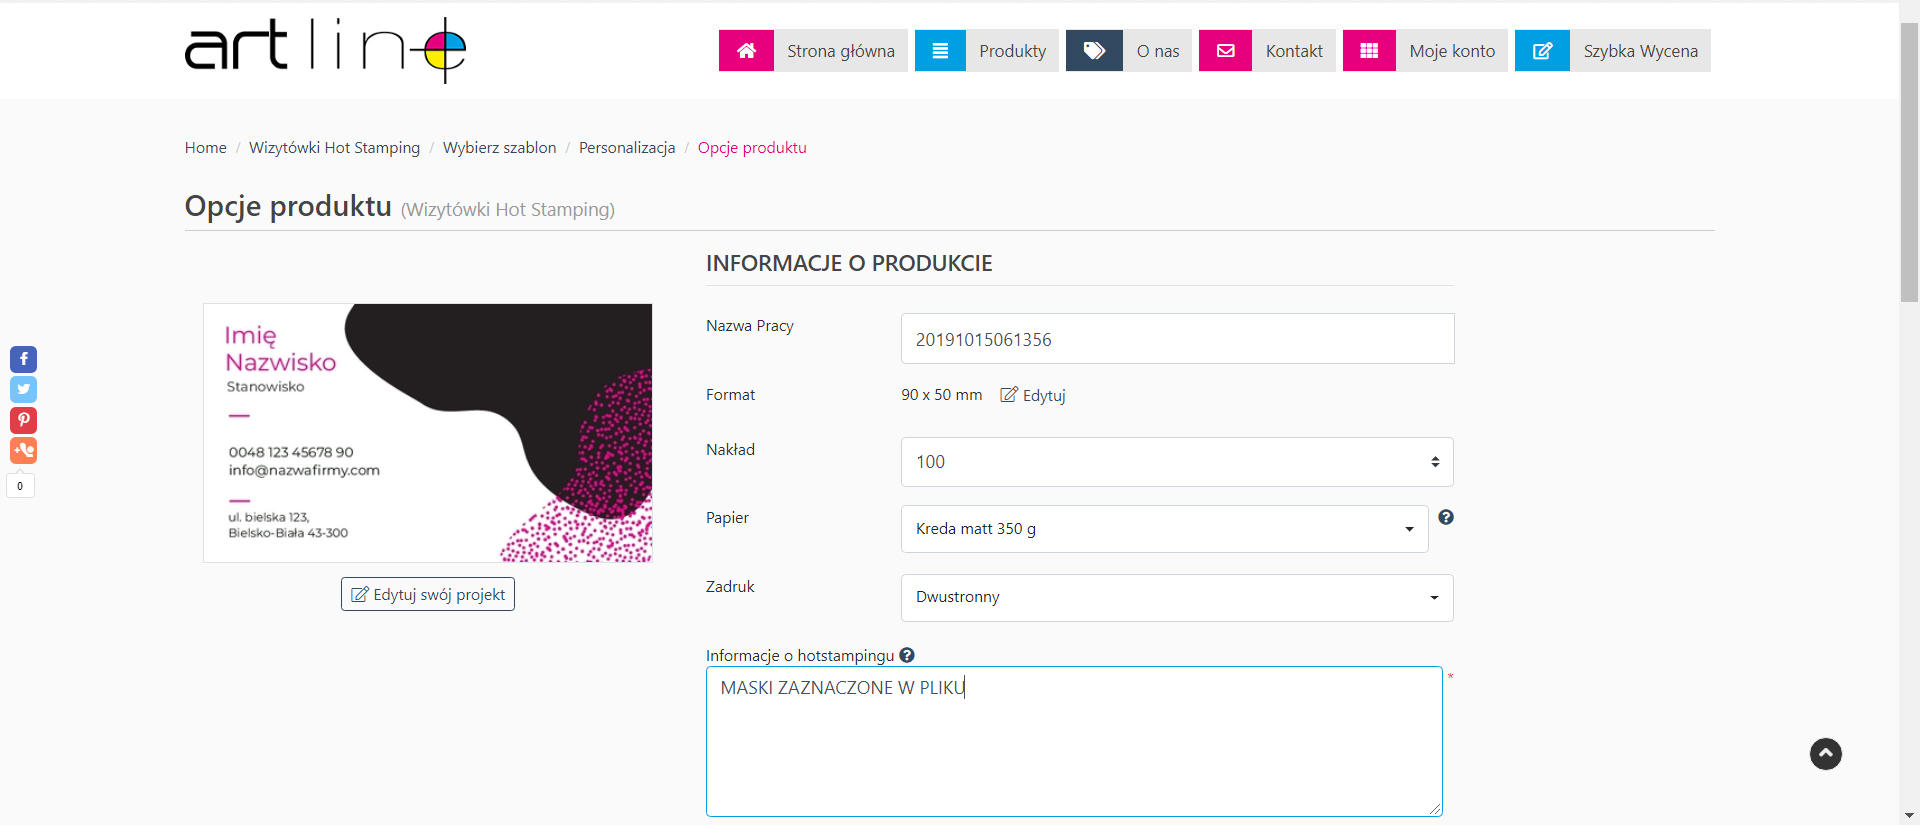The image size is (1920, 825).
Task: Open the Nakład quantity dropdown
Action: pyautogui.click(x=1176, y=462)
